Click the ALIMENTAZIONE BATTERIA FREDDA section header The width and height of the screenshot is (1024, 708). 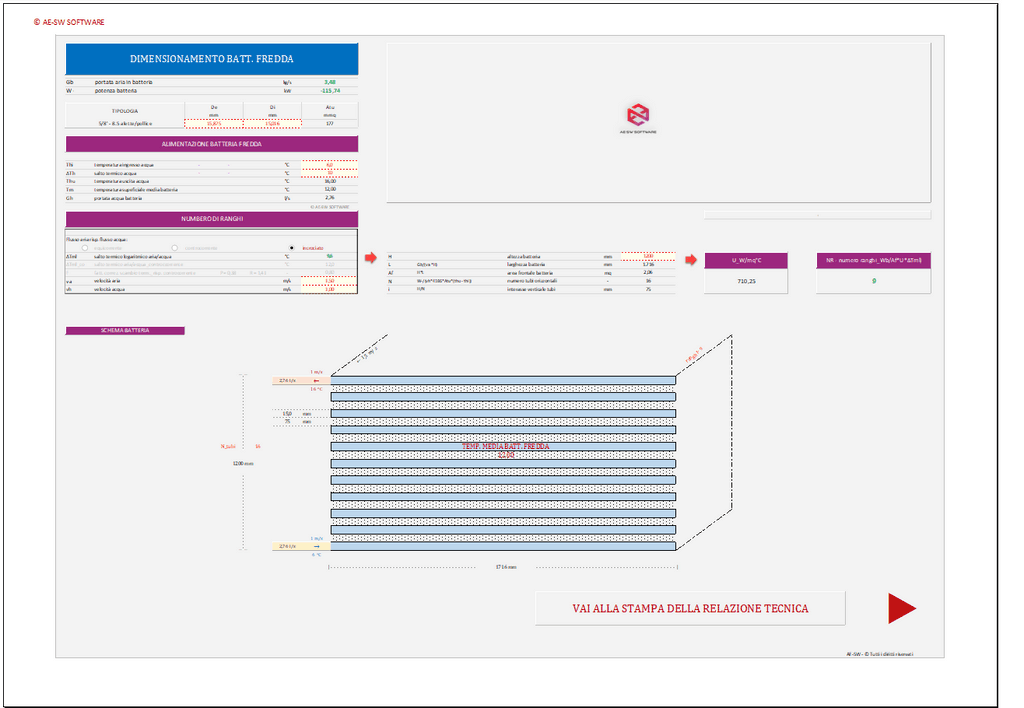pos(211,144)
